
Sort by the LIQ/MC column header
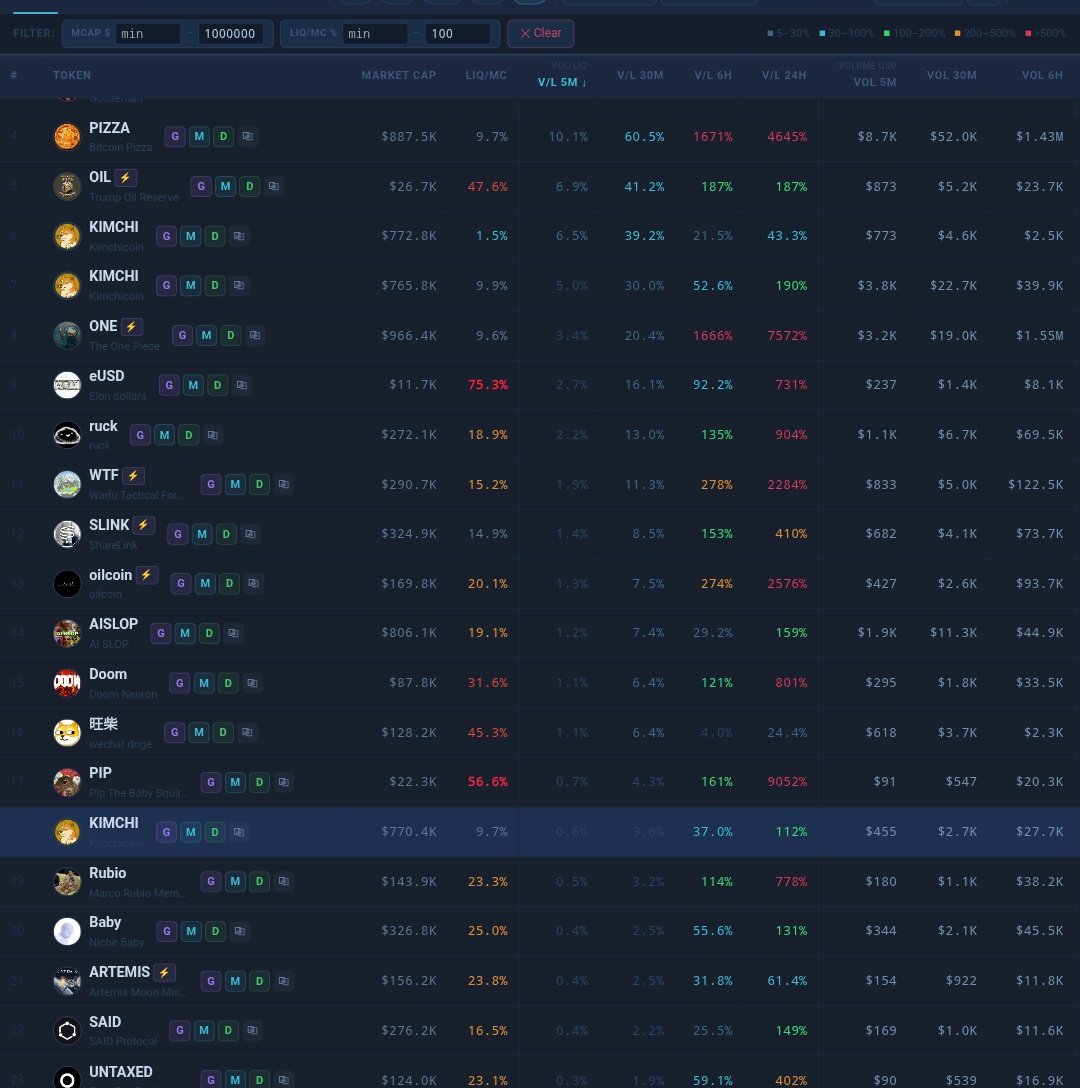(486, 75)
